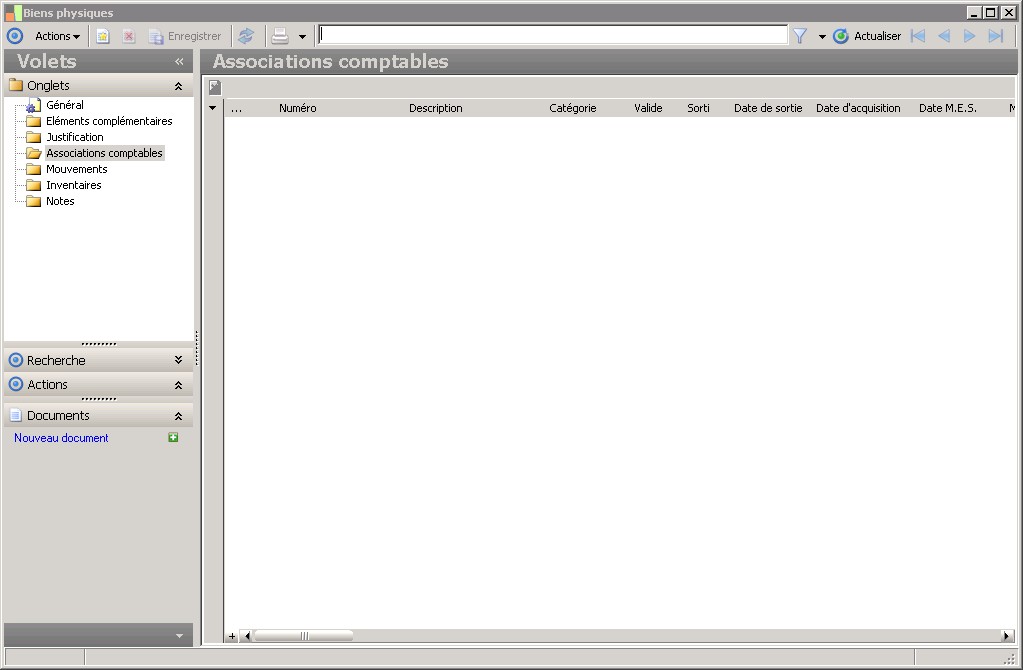Click the Date de sortie column header
This screenshot has width=1023, height=670.
[768, 108]
